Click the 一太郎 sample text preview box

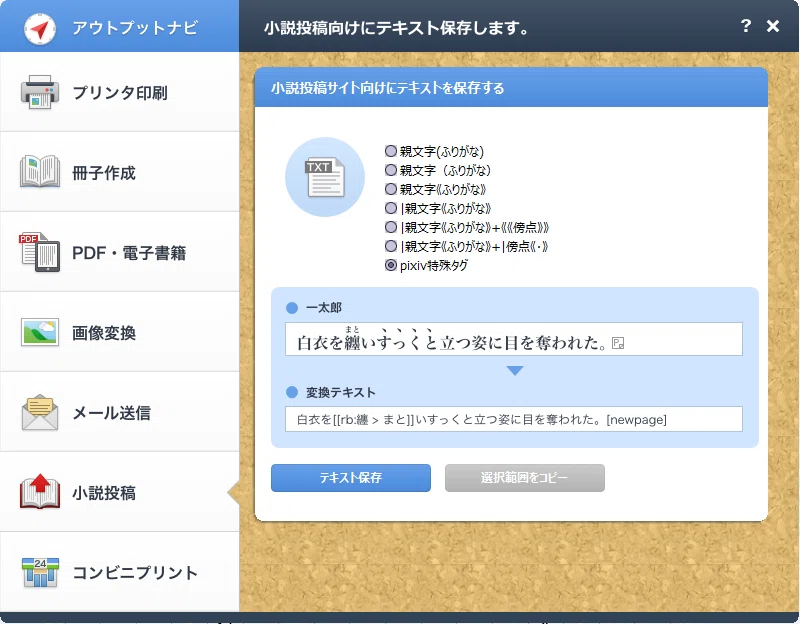point(514,339)
